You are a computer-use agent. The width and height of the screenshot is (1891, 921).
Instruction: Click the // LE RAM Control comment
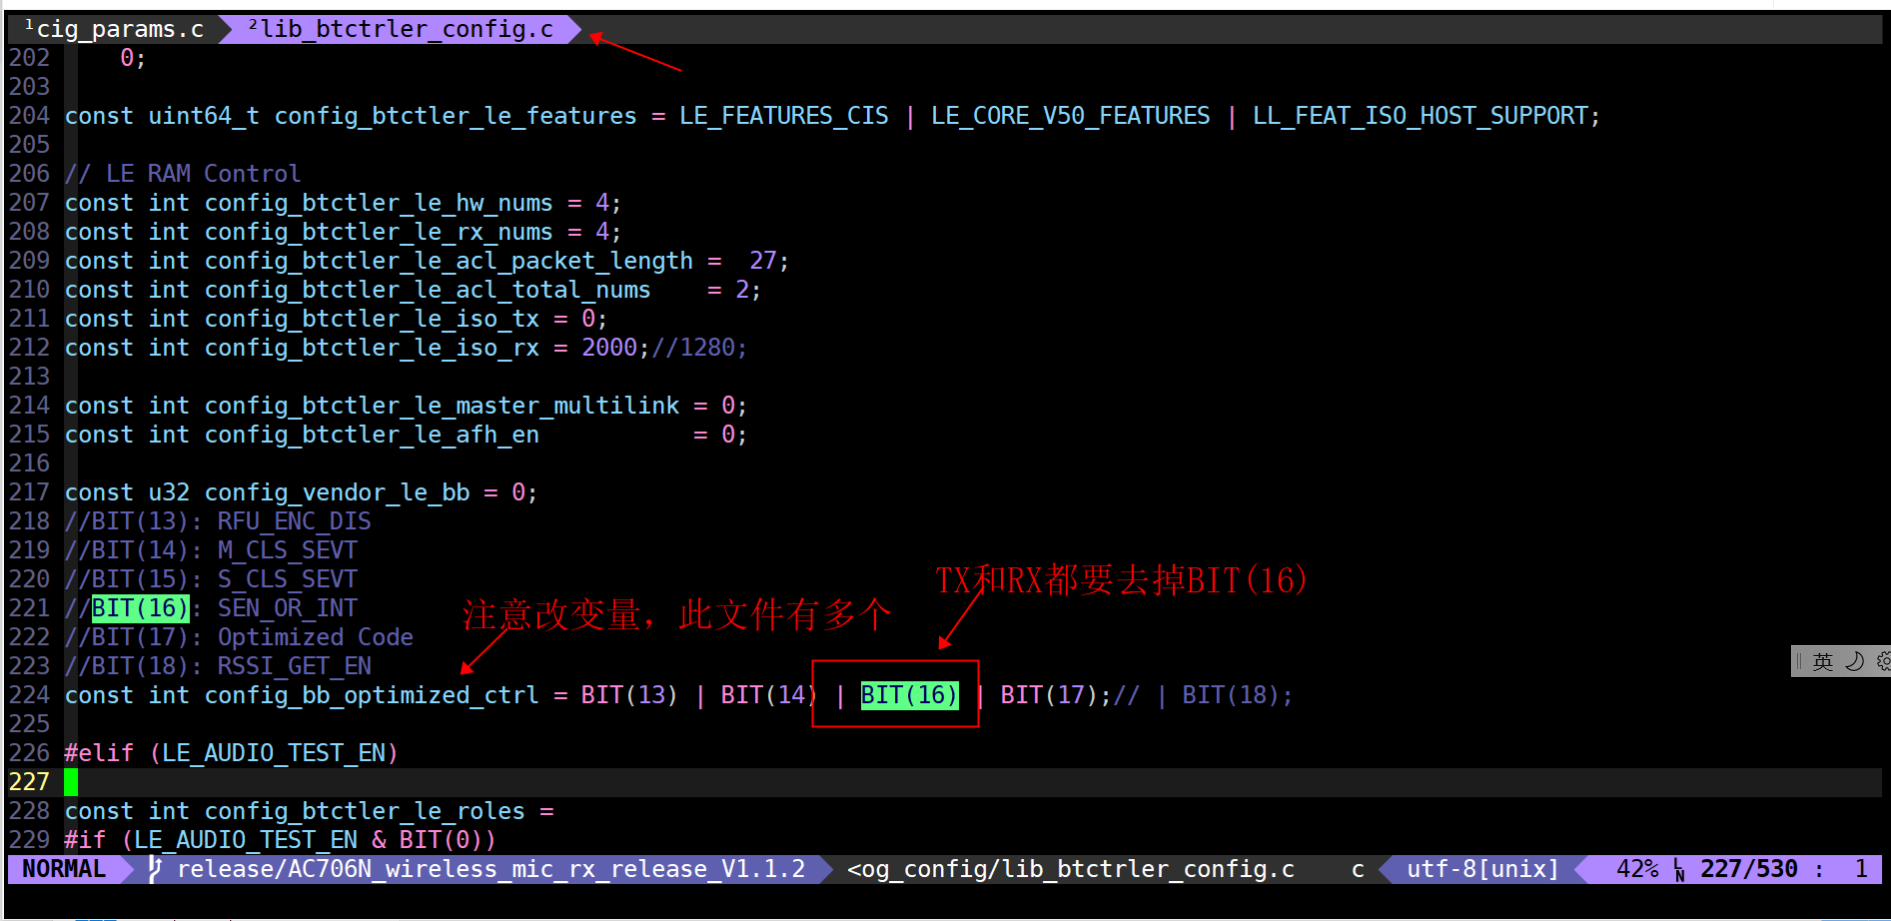tap(183, 174)
